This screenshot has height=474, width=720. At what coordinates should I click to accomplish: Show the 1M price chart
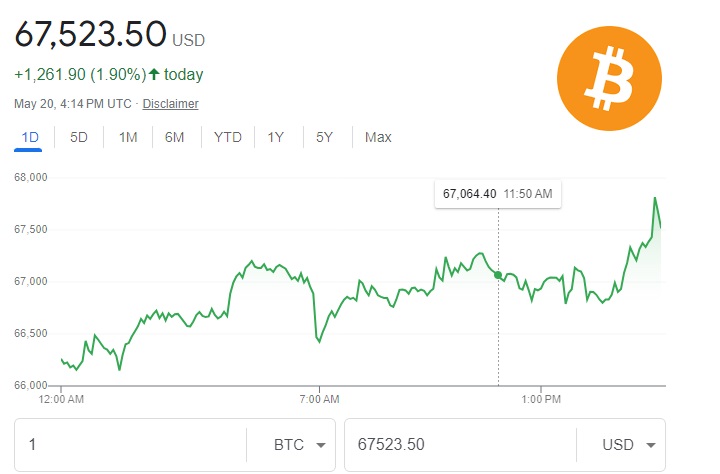(x=127, y=137)
